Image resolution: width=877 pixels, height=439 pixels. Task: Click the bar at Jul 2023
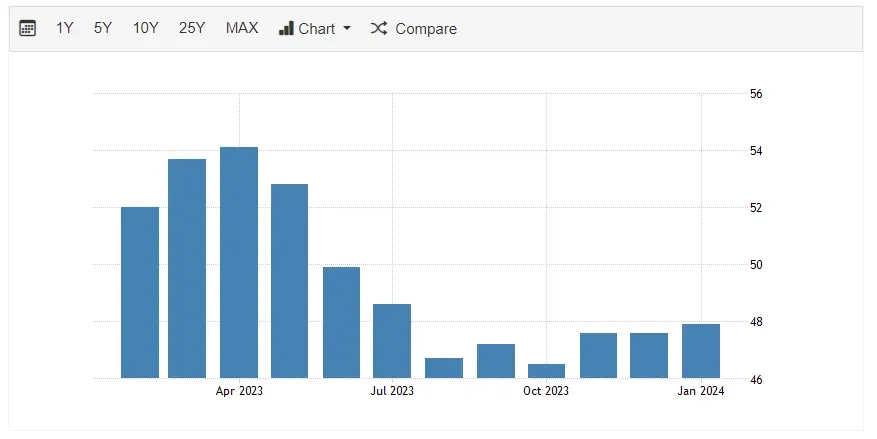(x=392, y=341)
